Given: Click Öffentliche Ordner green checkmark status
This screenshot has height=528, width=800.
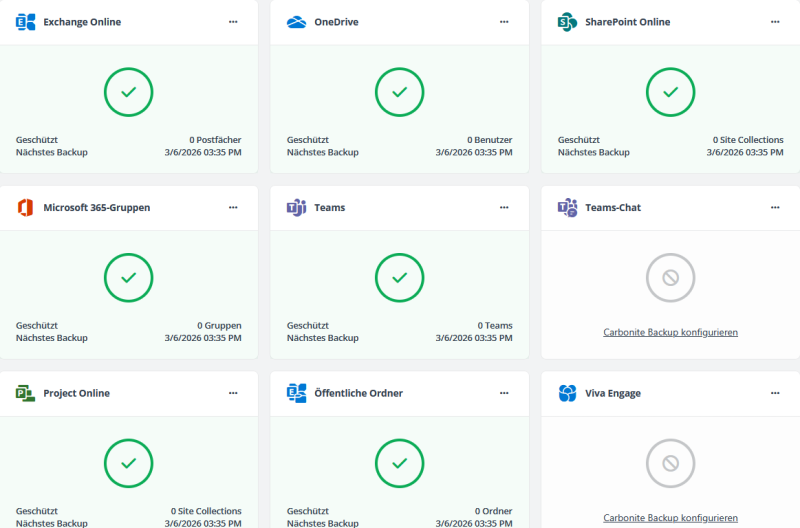Looking at the screenshot, I should (x=399, y=464).
